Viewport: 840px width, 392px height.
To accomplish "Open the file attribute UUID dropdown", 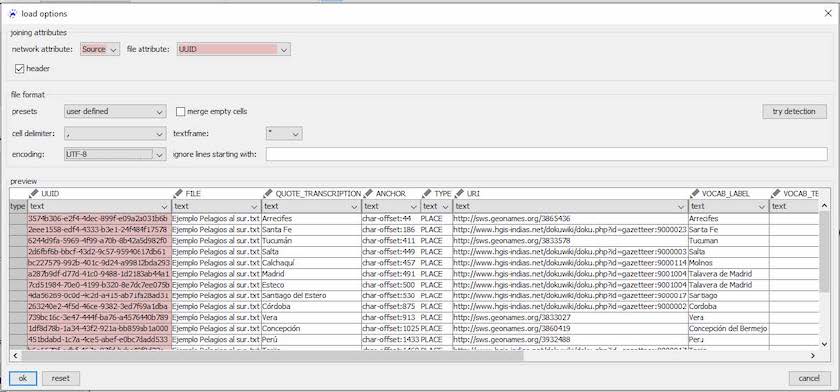I will point(234,49).
